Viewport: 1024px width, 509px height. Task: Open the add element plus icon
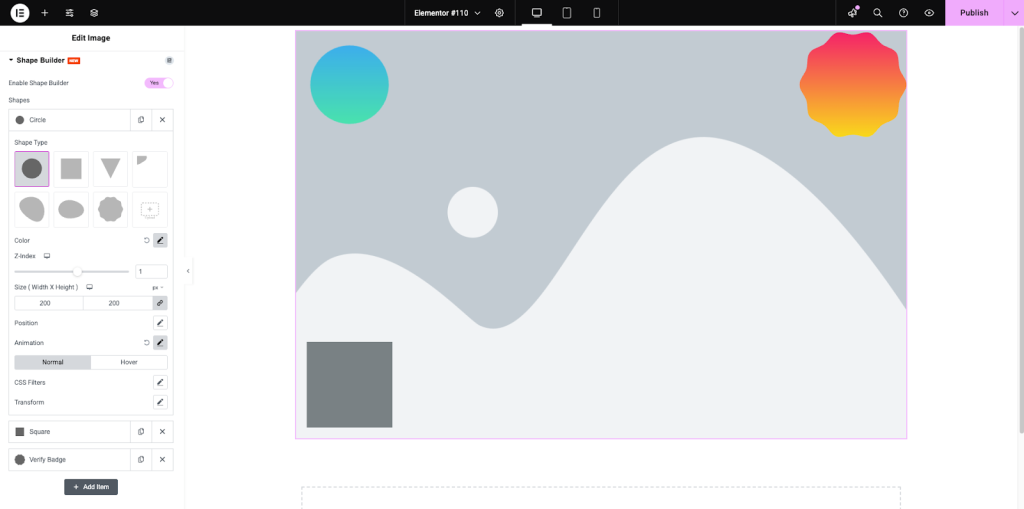[44, 13]
